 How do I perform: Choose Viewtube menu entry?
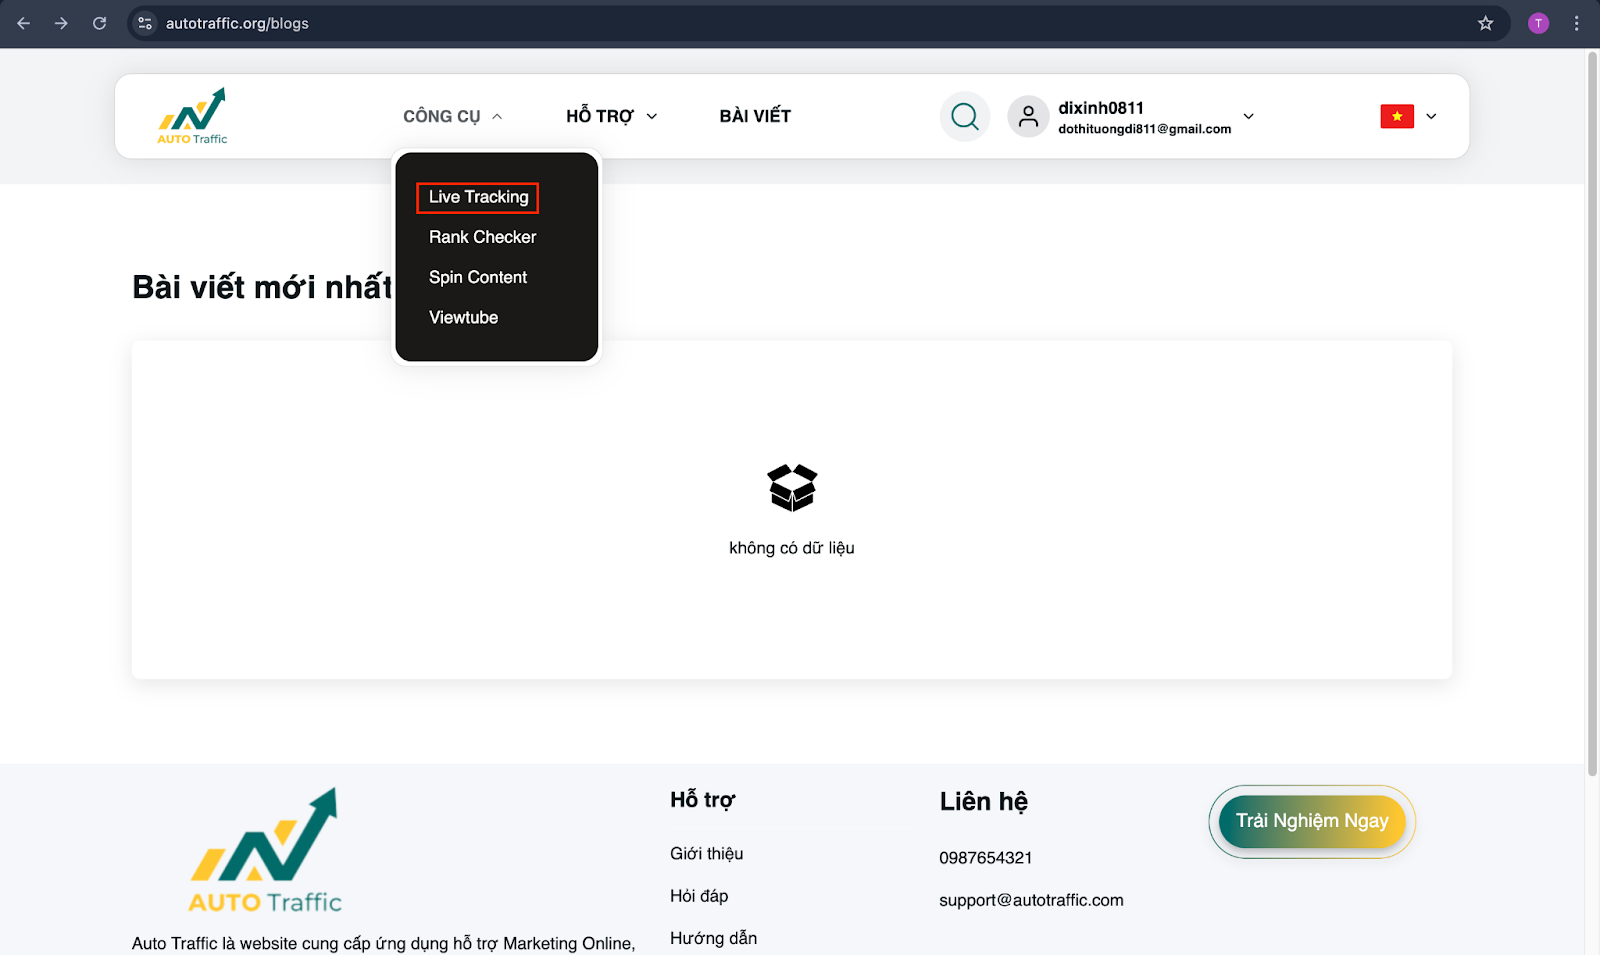[463, 317]
